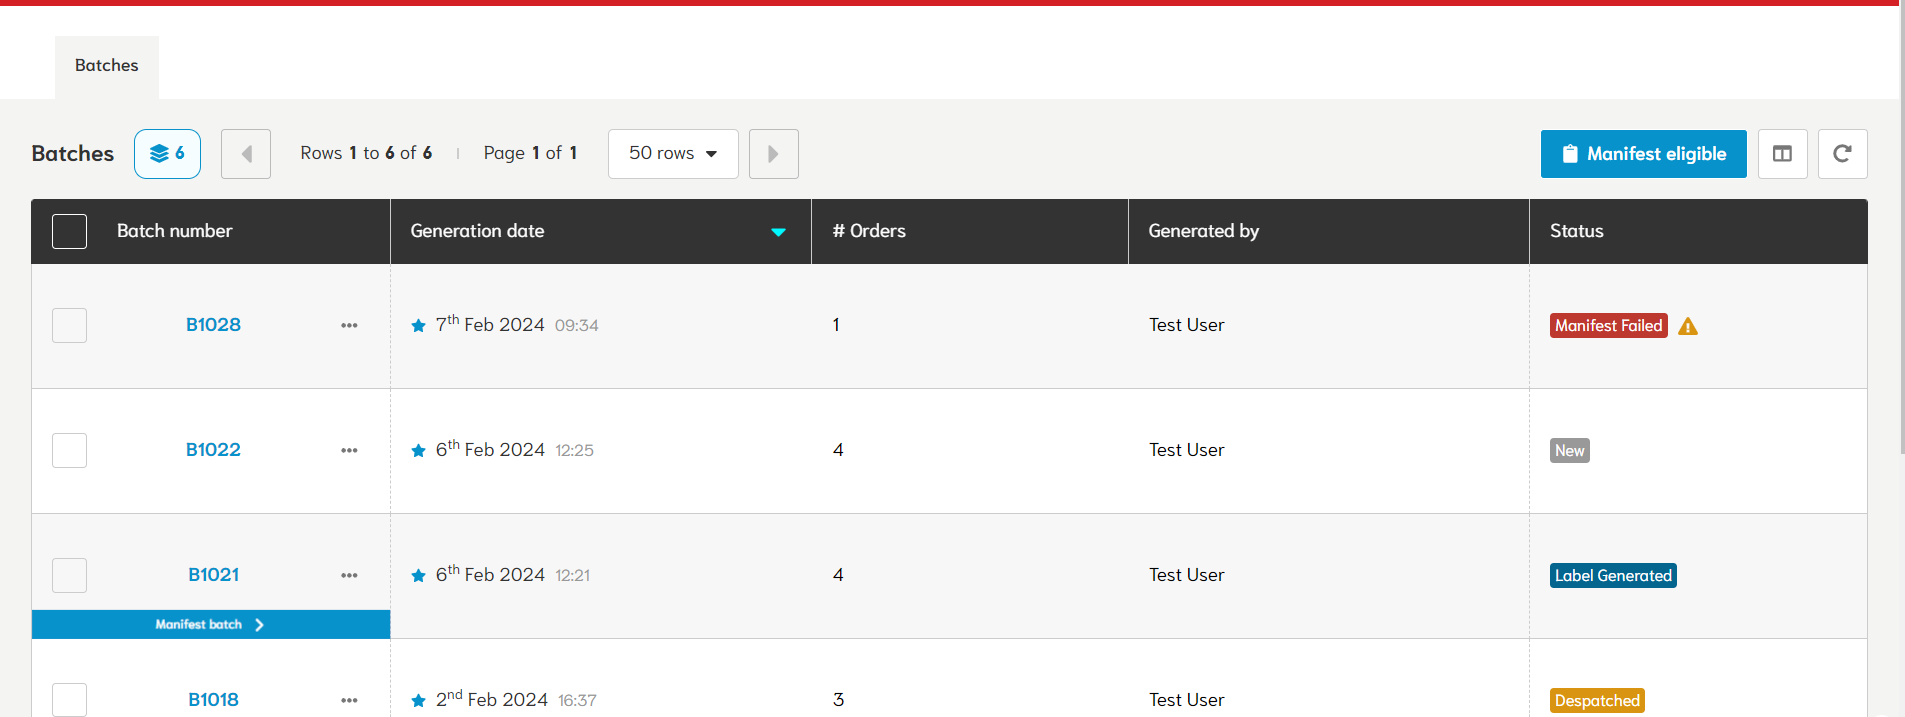Click the Manifest Failed status badge

(x=1608, y=326)
